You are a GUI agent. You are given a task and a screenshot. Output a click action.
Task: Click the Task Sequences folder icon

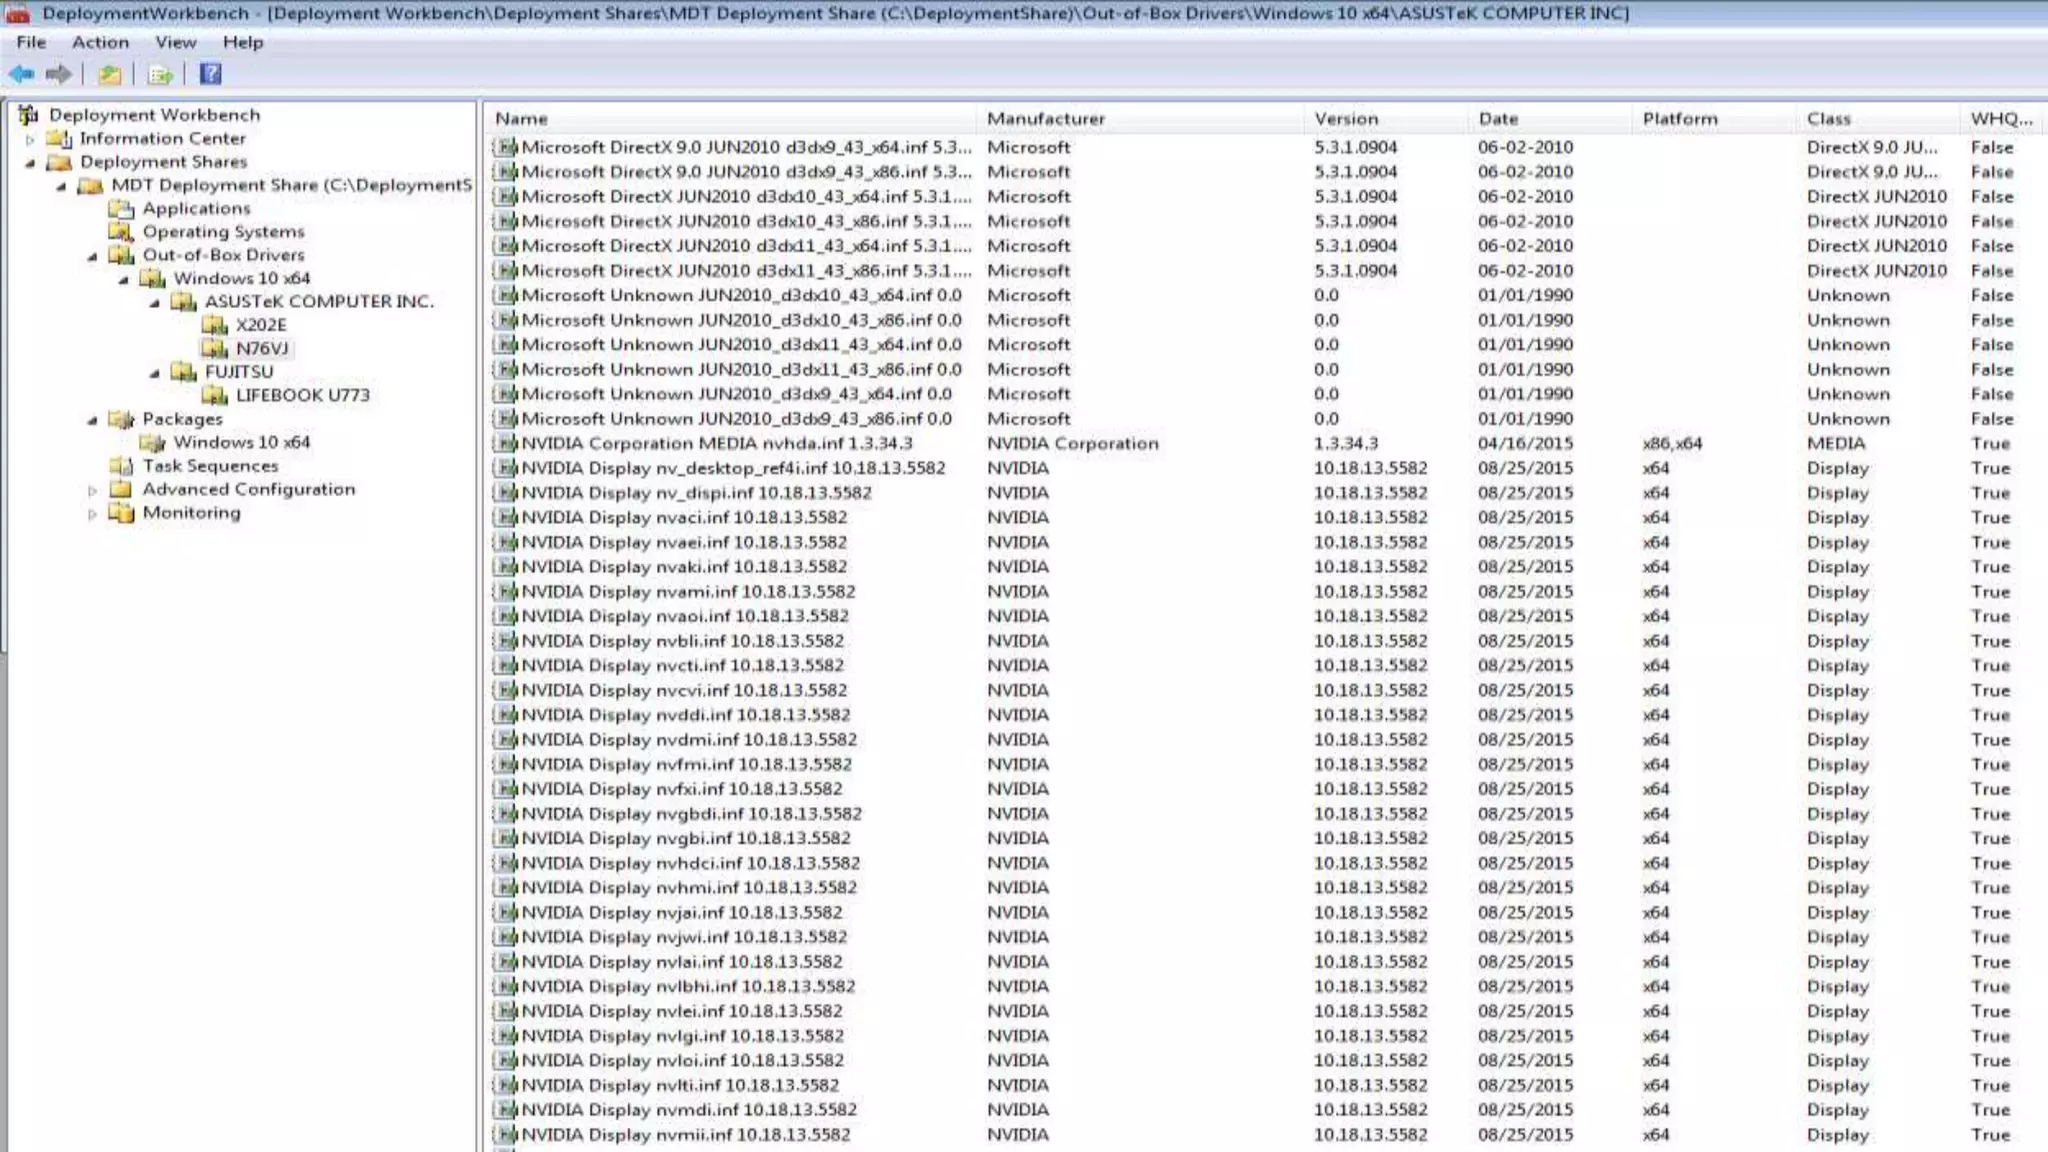(x=122, y=466)
